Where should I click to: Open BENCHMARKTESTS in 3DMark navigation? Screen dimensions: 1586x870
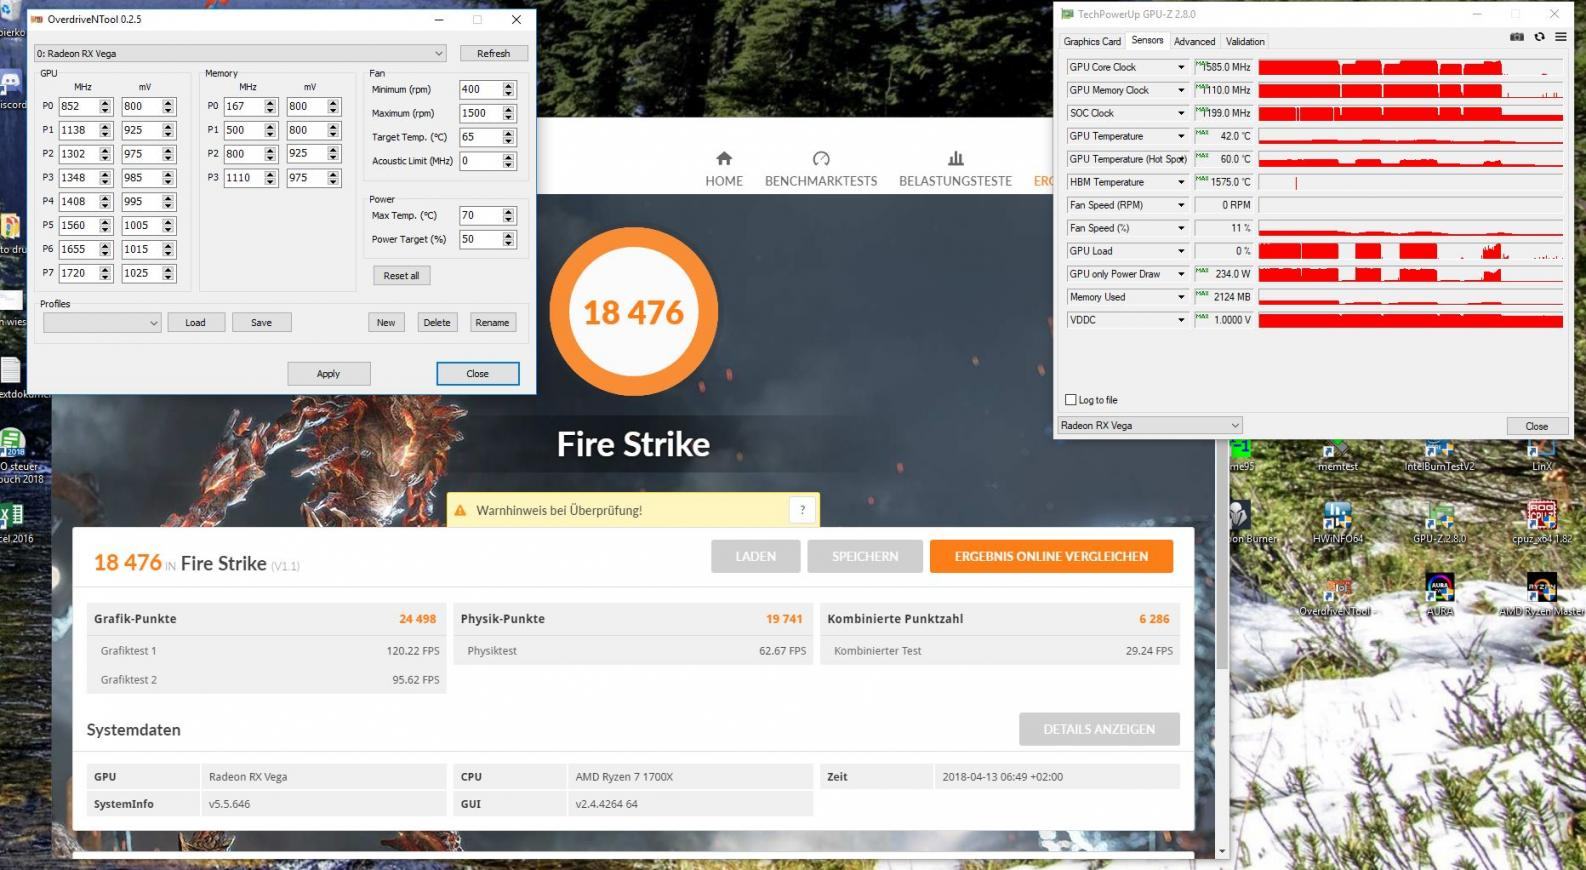[x=821, y=181]
